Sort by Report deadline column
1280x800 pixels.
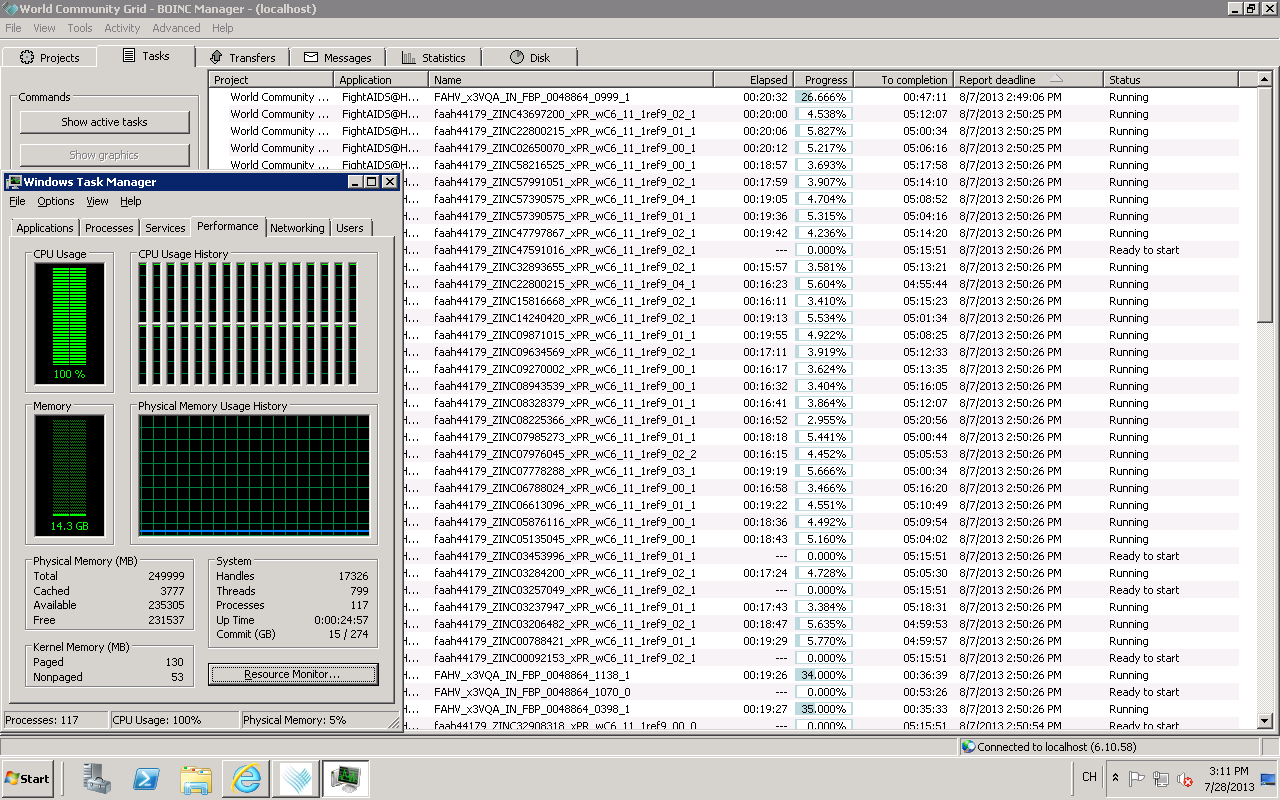point(1028,79)
